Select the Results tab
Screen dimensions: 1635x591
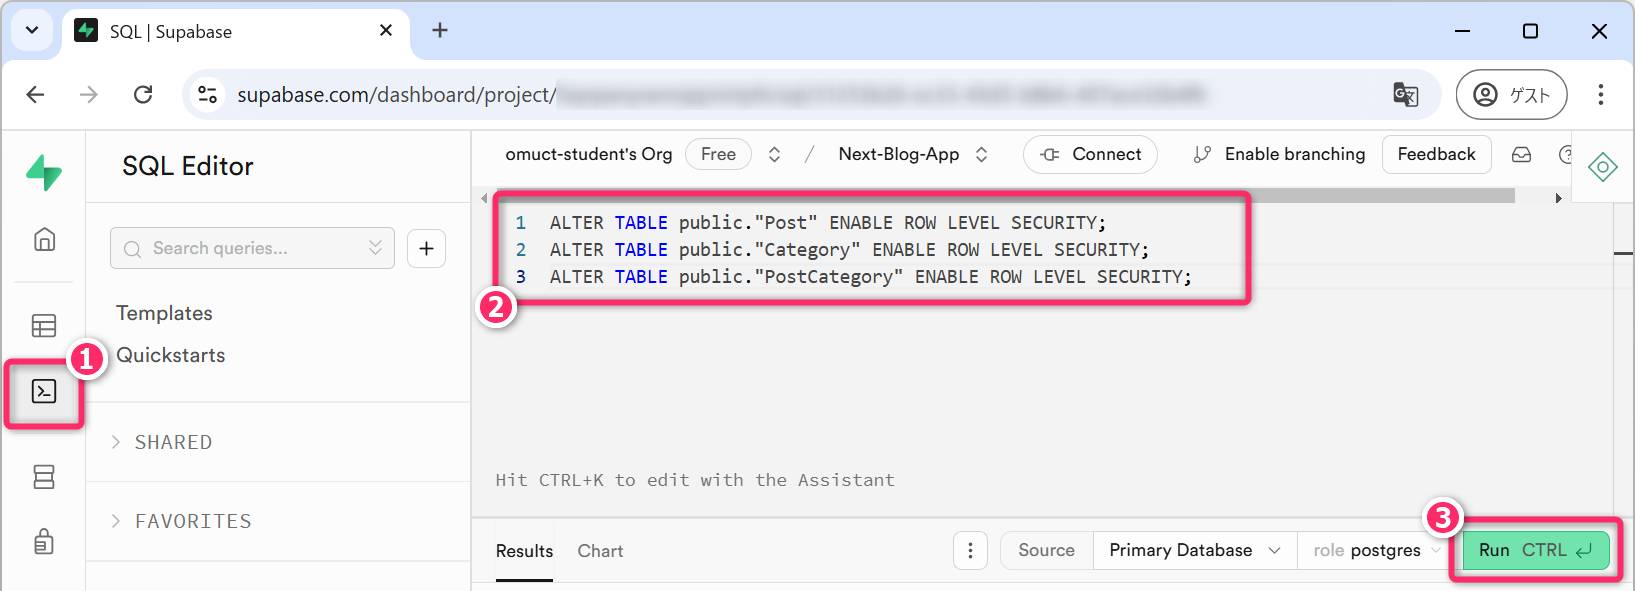click(x=524, y=551)
